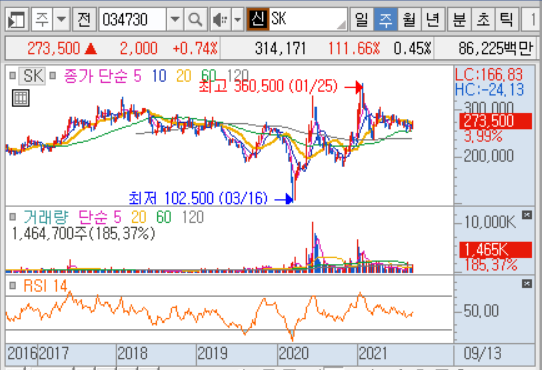
Task: Click the 86,225백만 trading value
Action: click(x=495, y=48)
